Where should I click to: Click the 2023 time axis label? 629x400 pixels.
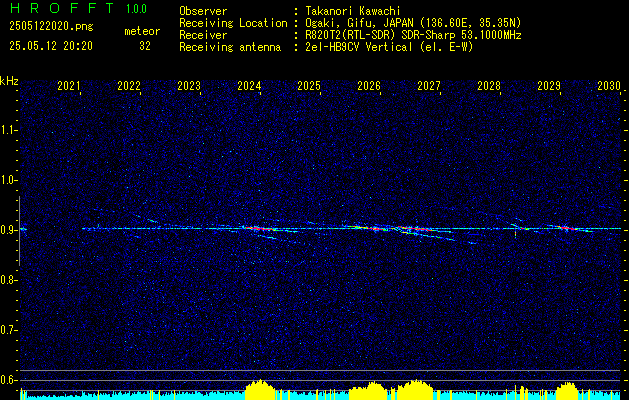(x=189, y=85)
